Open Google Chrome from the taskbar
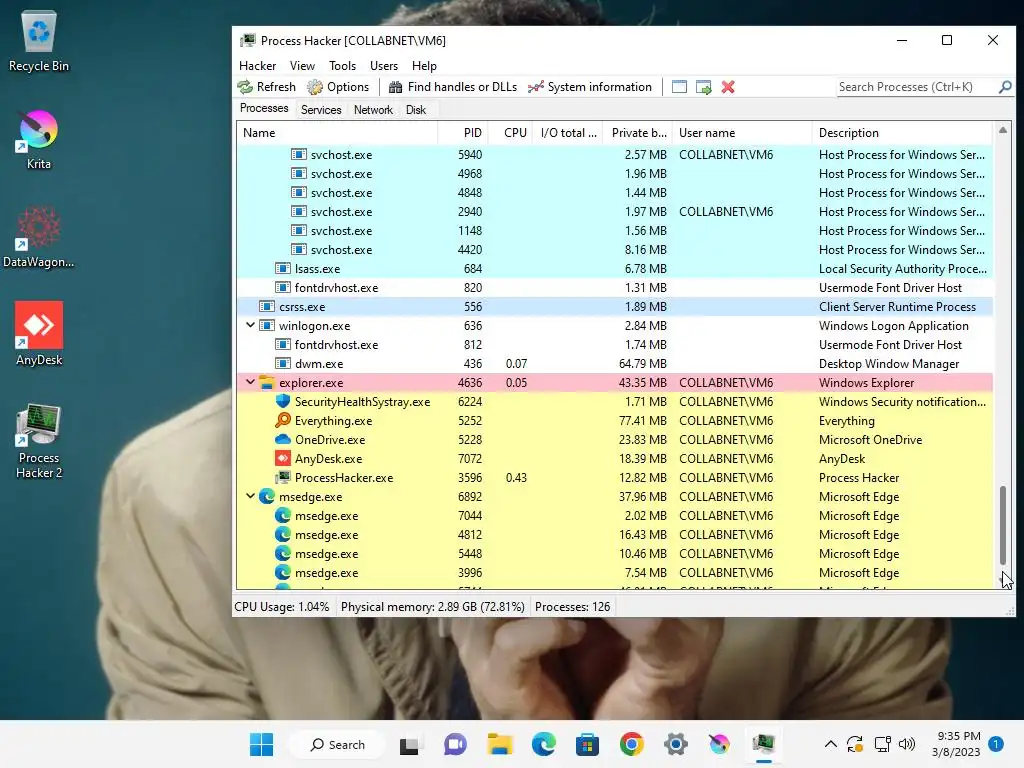1024x768 pixels. (632, 744)
